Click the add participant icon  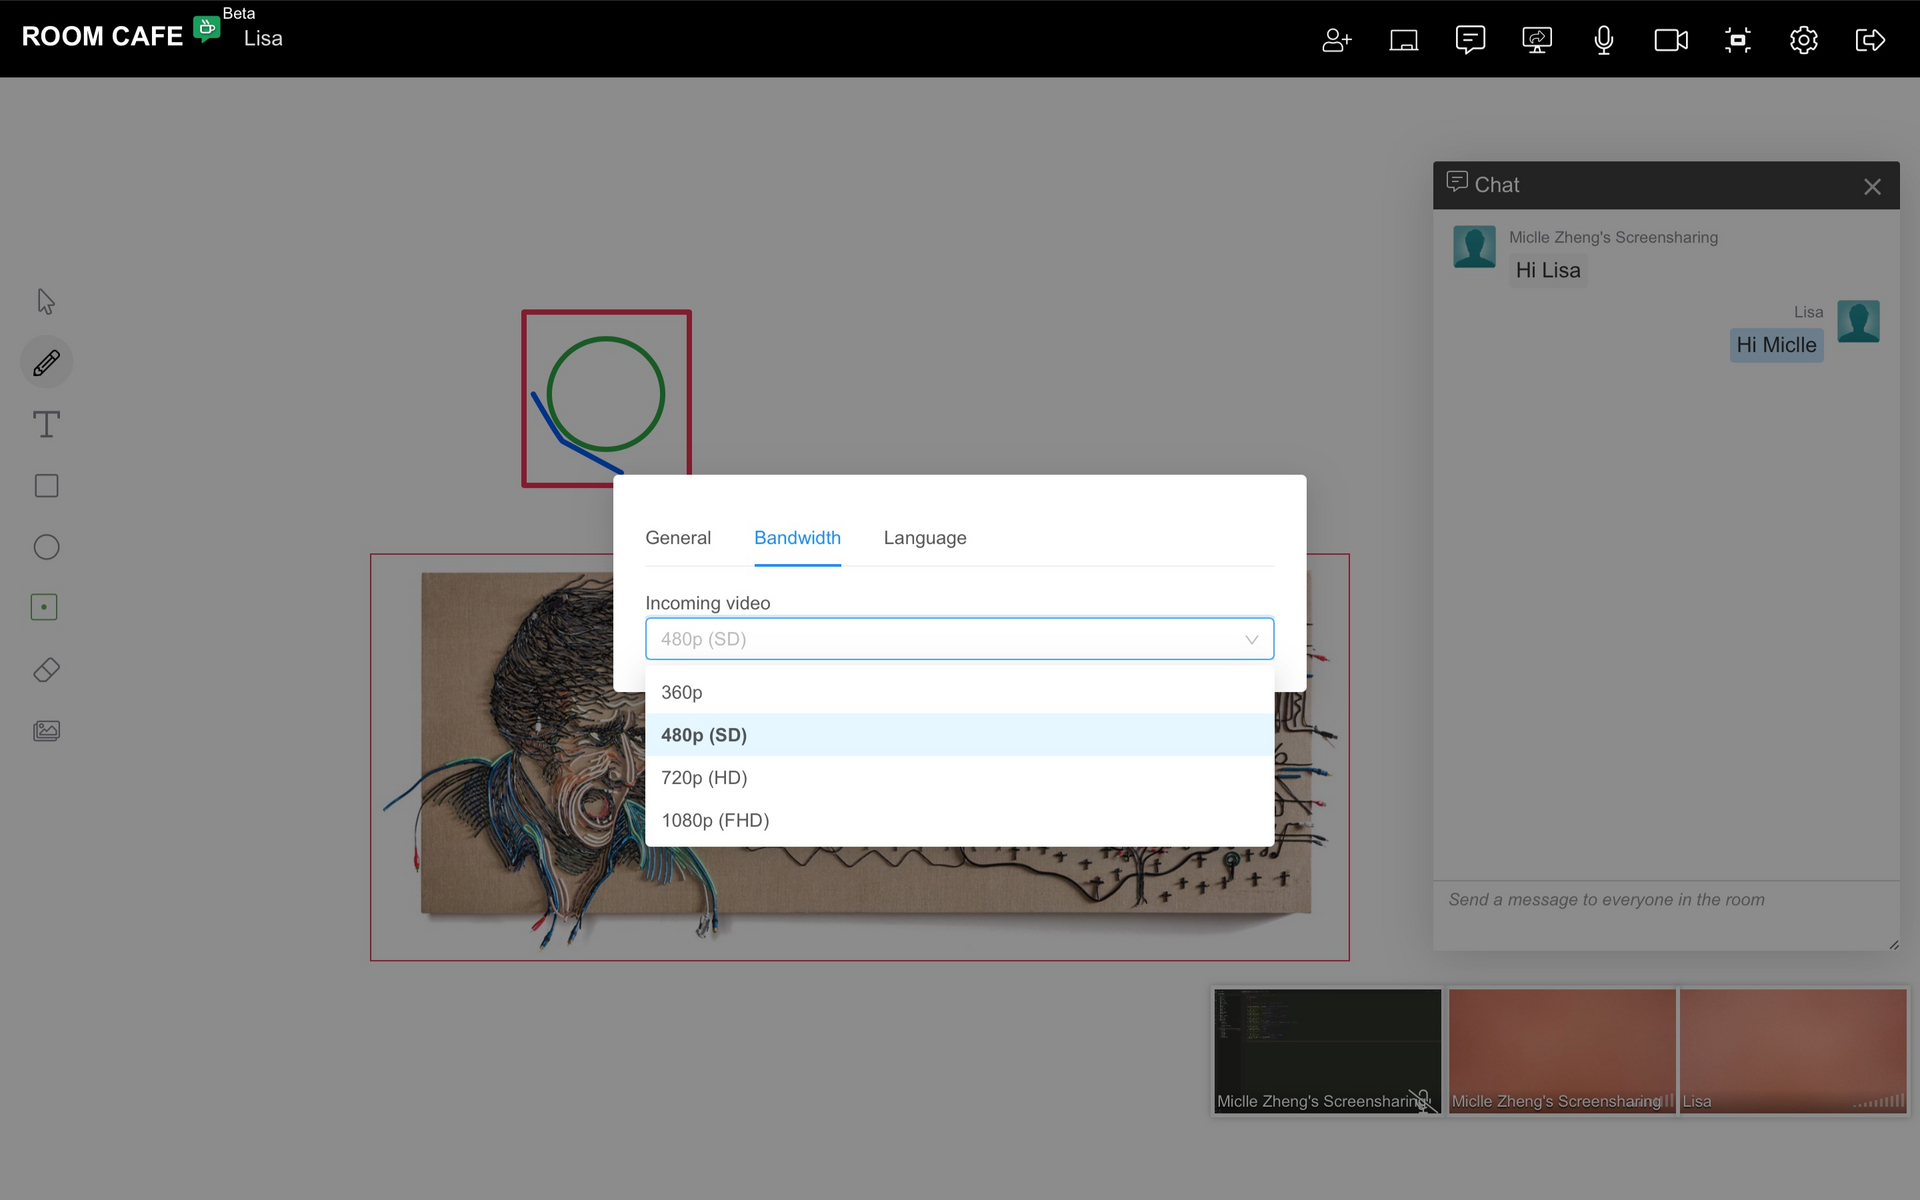pos(1337,40)
